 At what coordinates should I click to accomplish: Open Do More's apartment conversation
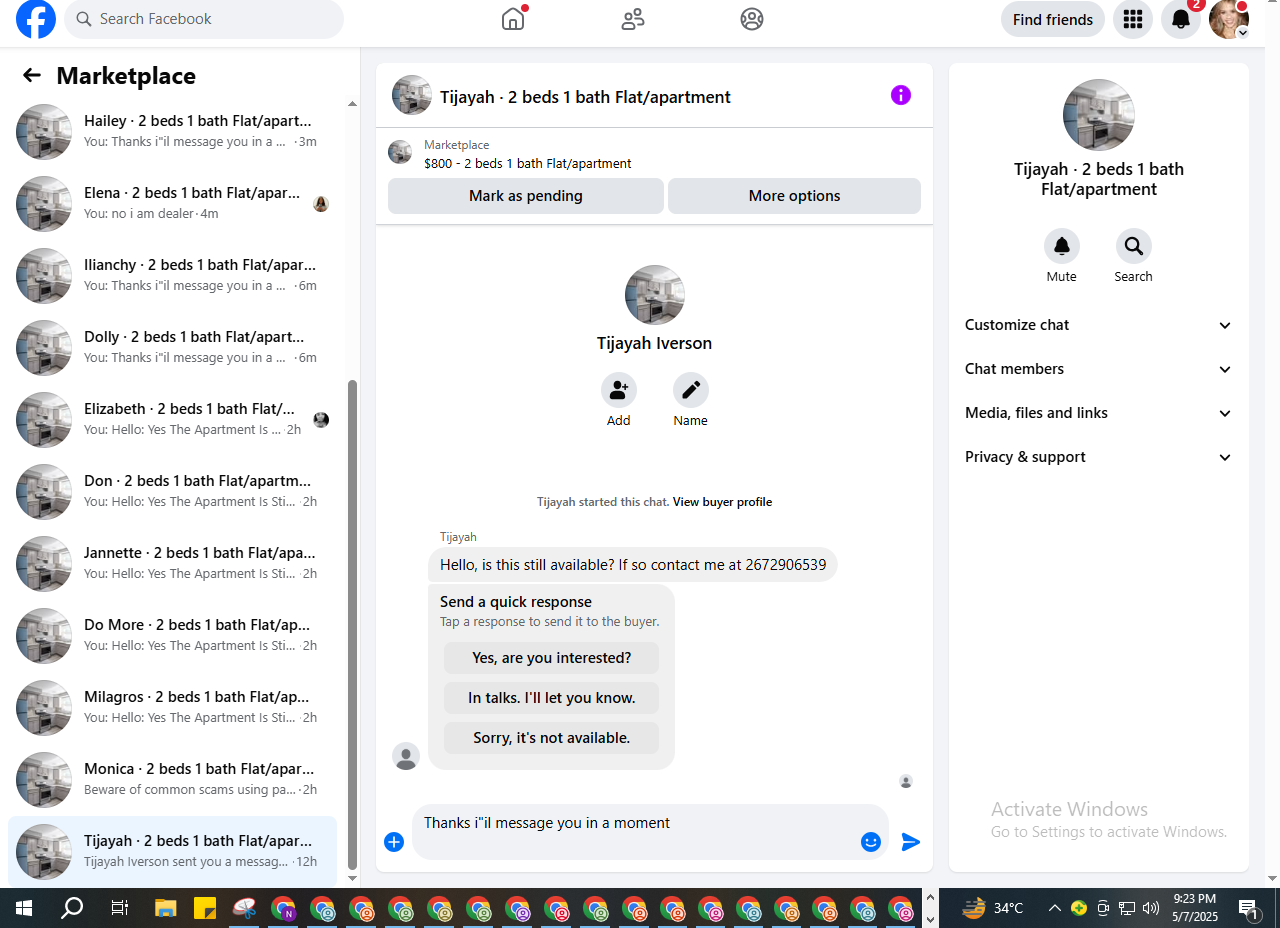tap(172, 636)
